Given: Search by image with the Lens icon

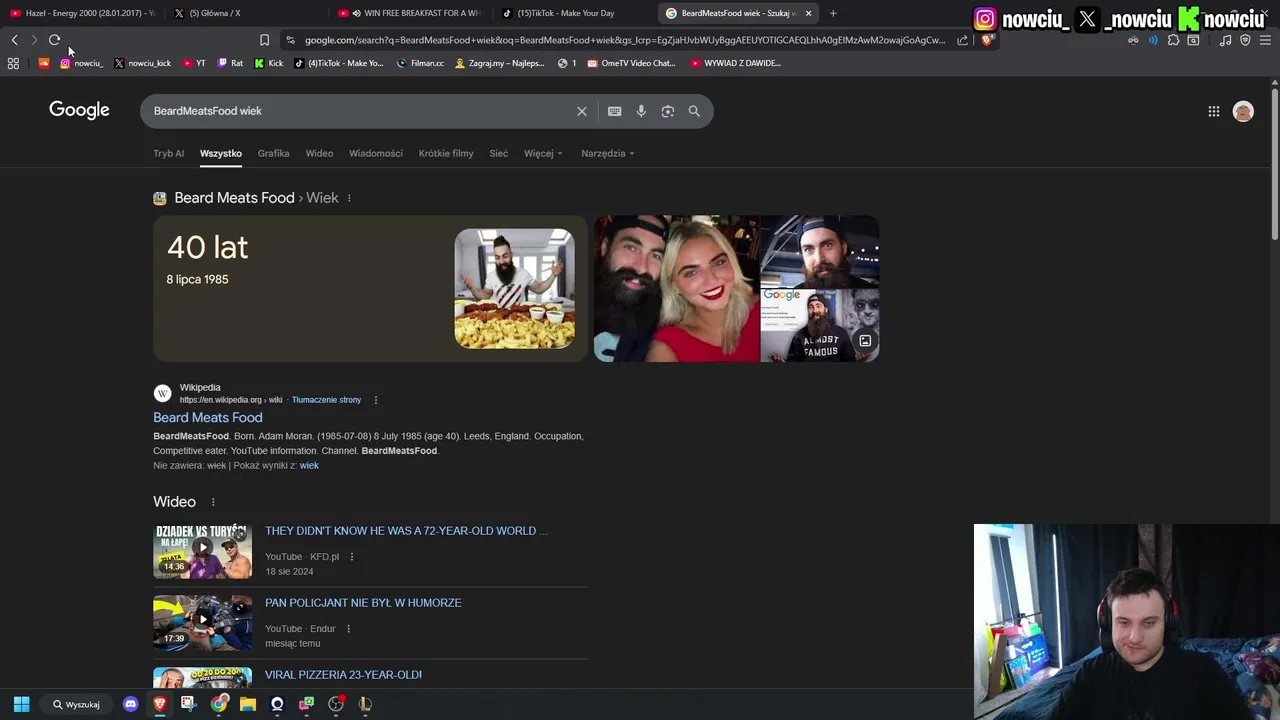Looking at the screenshot, I should (x=667, y=111).
